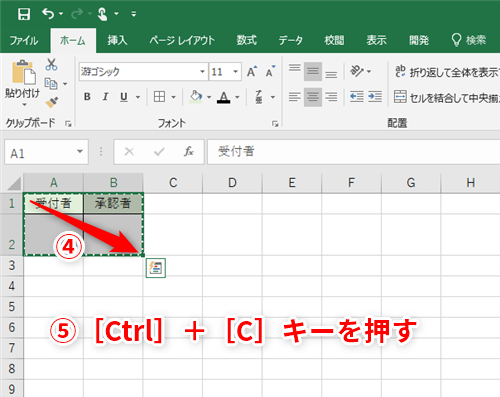Click the Cut scissors icon
The height and width of the screenshot is (397, 500).
(x=51, y=64)
